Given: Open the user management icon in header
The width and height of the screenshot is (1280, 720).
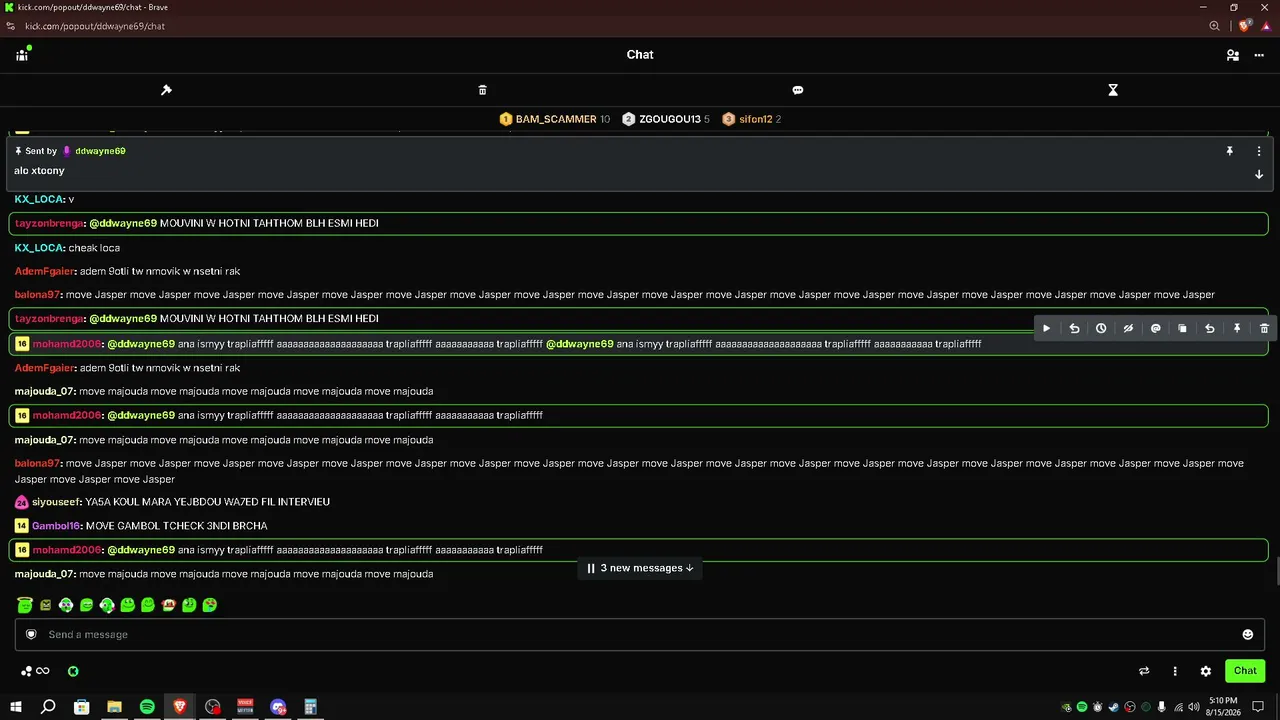Looking at the screenshot, I should tap(1233, 55).
